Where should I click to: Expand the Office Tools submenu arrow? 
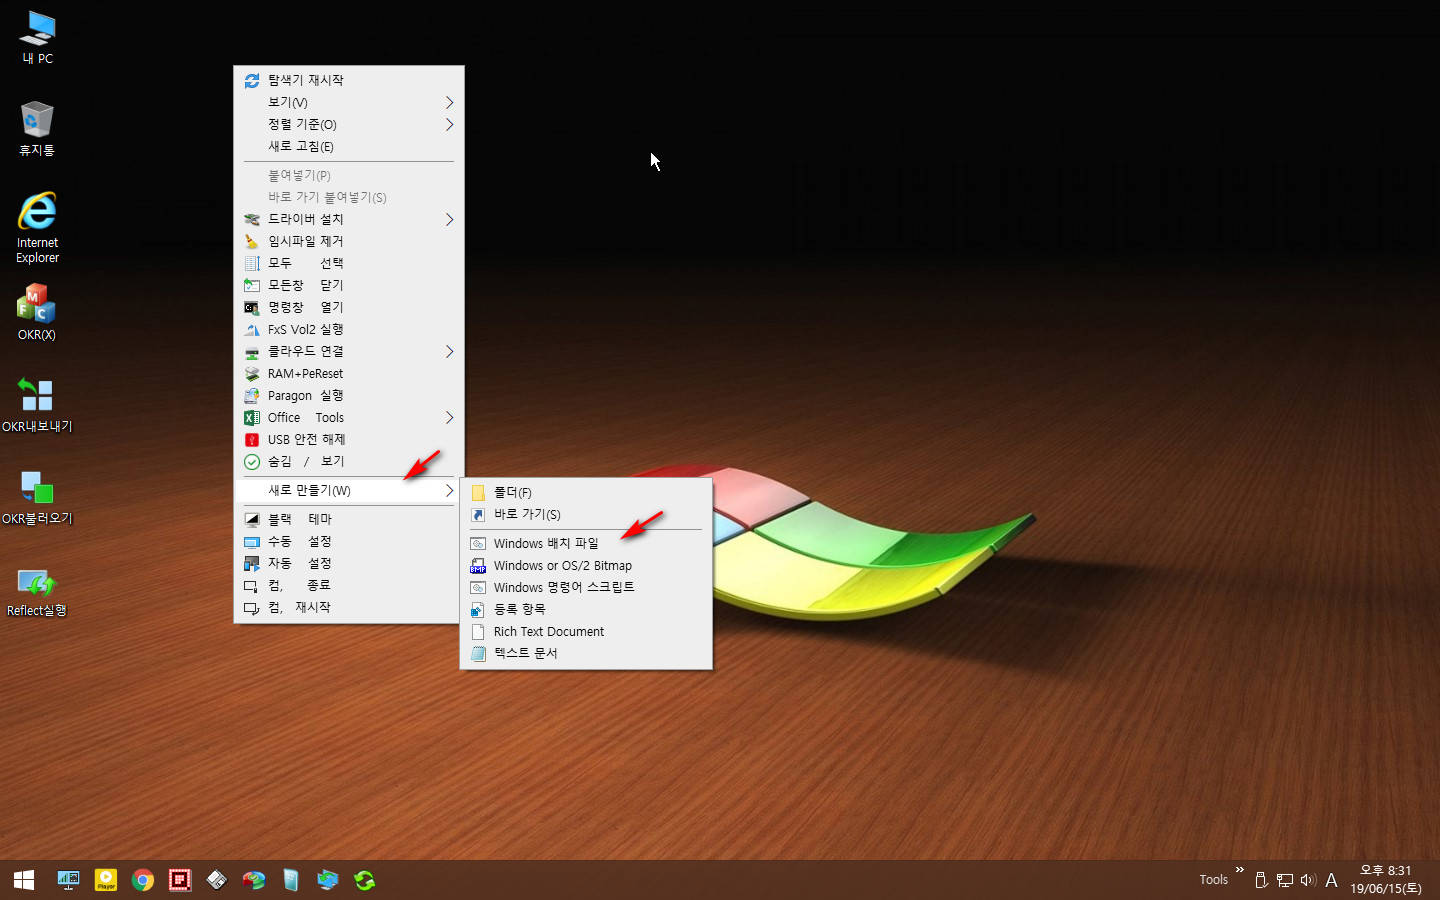click(449, 417)
